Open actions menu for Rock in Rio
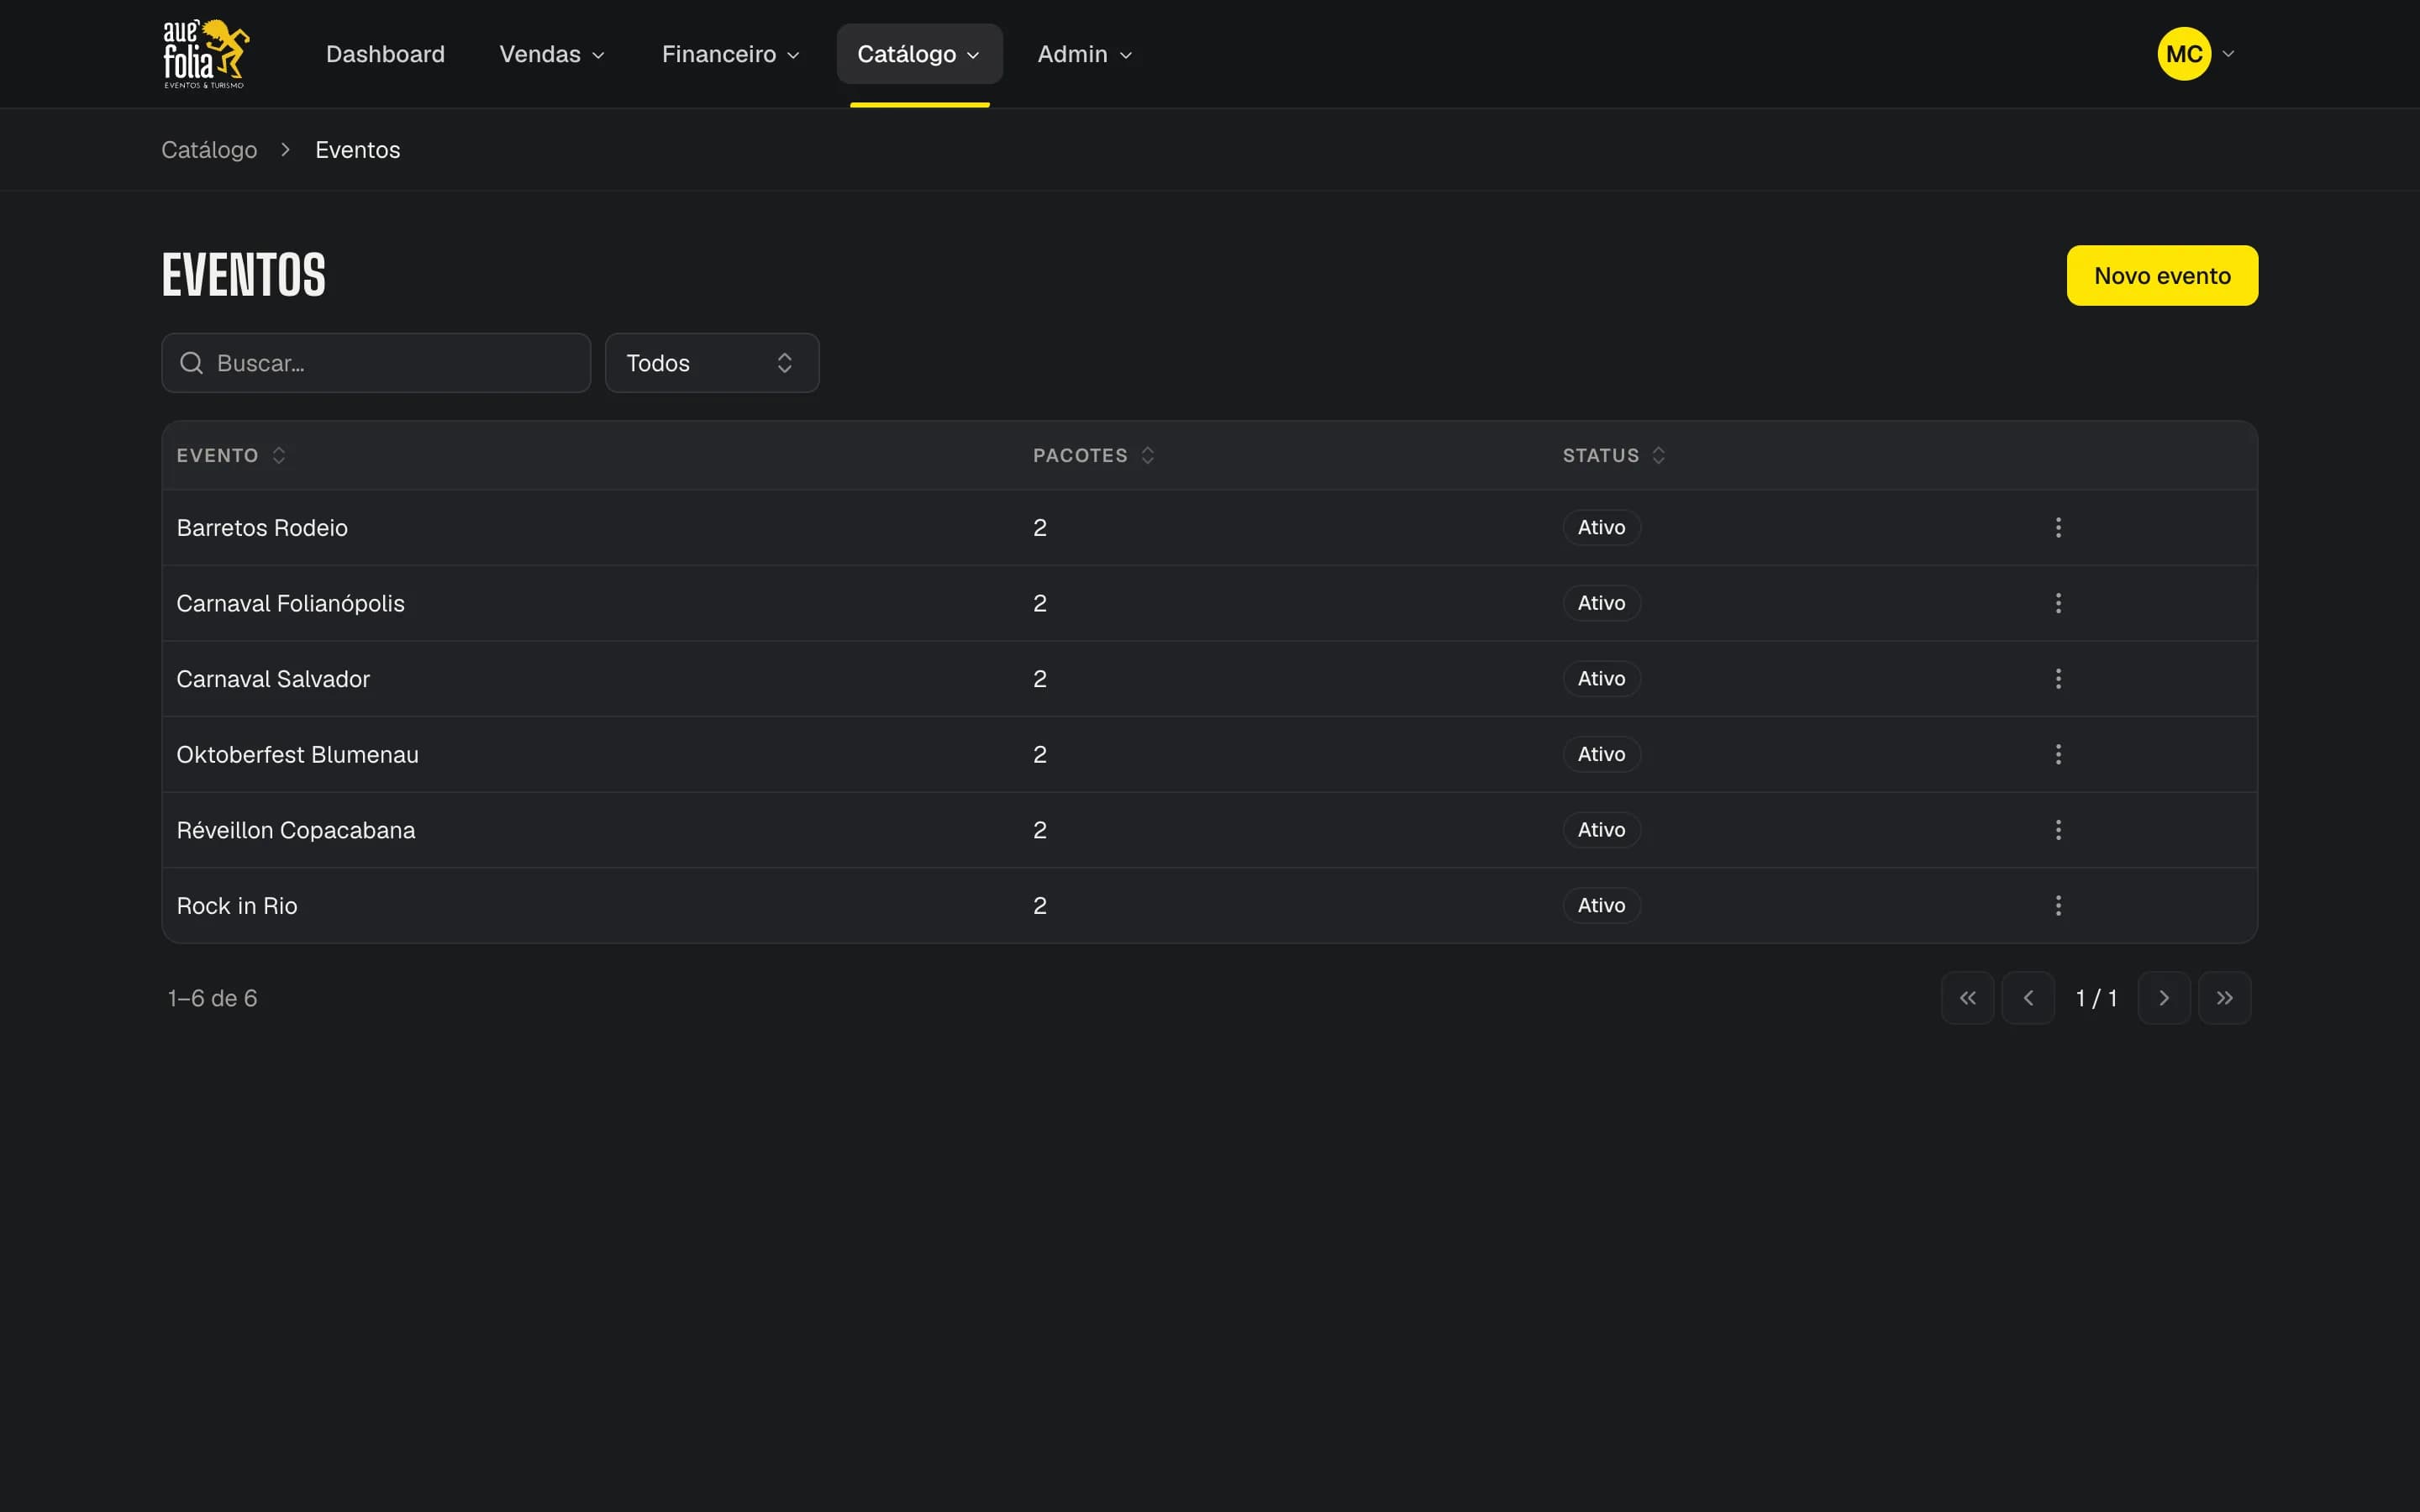 pyautogui.click(x=2058, y=906)
